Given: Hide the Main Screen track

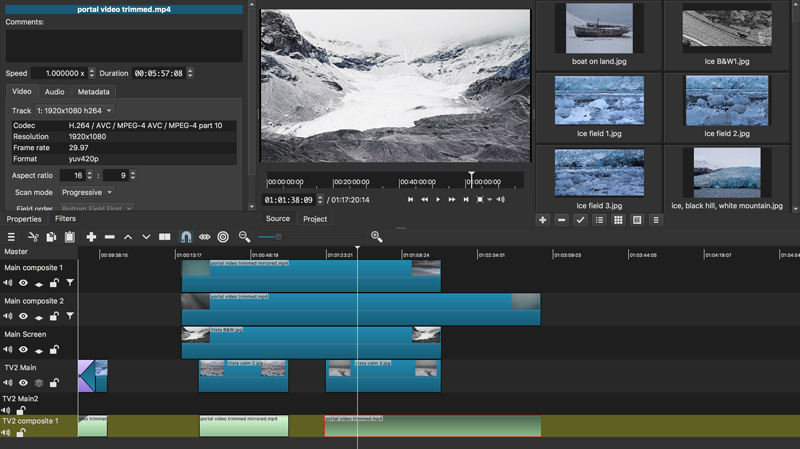Looking at the screenshot, I should click(x=23, y=350).
